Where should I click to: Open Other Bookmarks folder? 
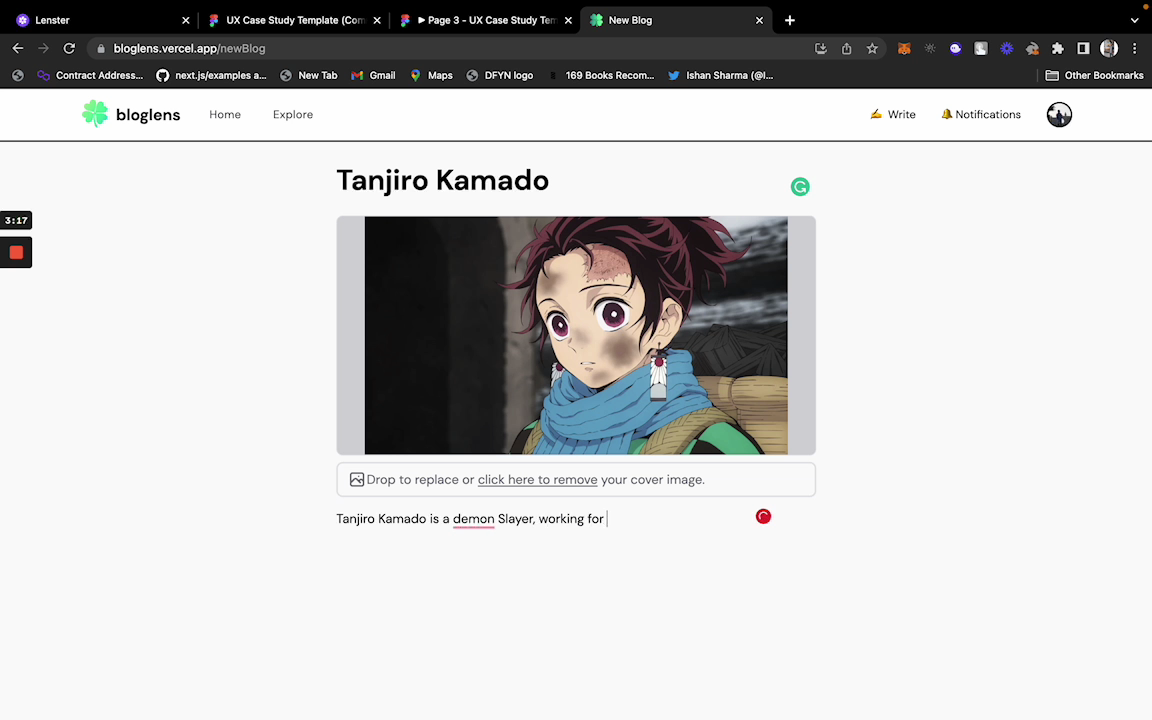tap(1095, 75)
